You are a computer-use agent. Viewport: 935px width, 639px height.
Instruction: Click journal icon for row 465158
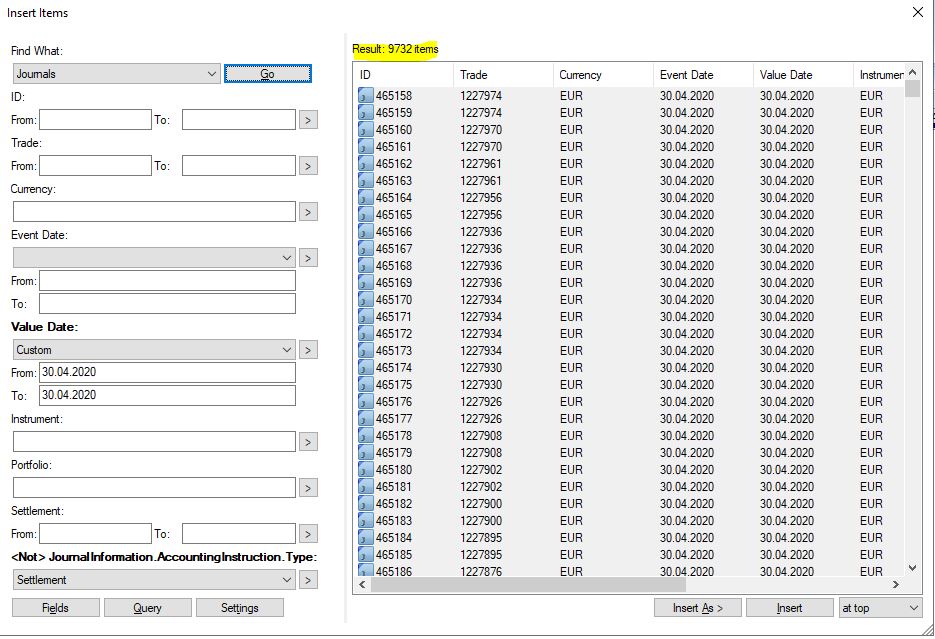[x=366, y=95]
